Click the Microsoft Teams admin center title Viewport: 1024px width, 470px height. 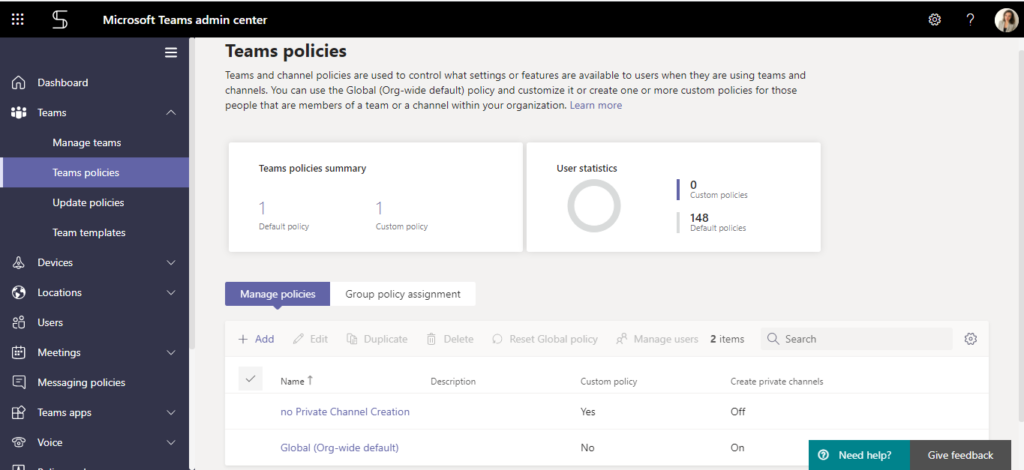[185, 20]
